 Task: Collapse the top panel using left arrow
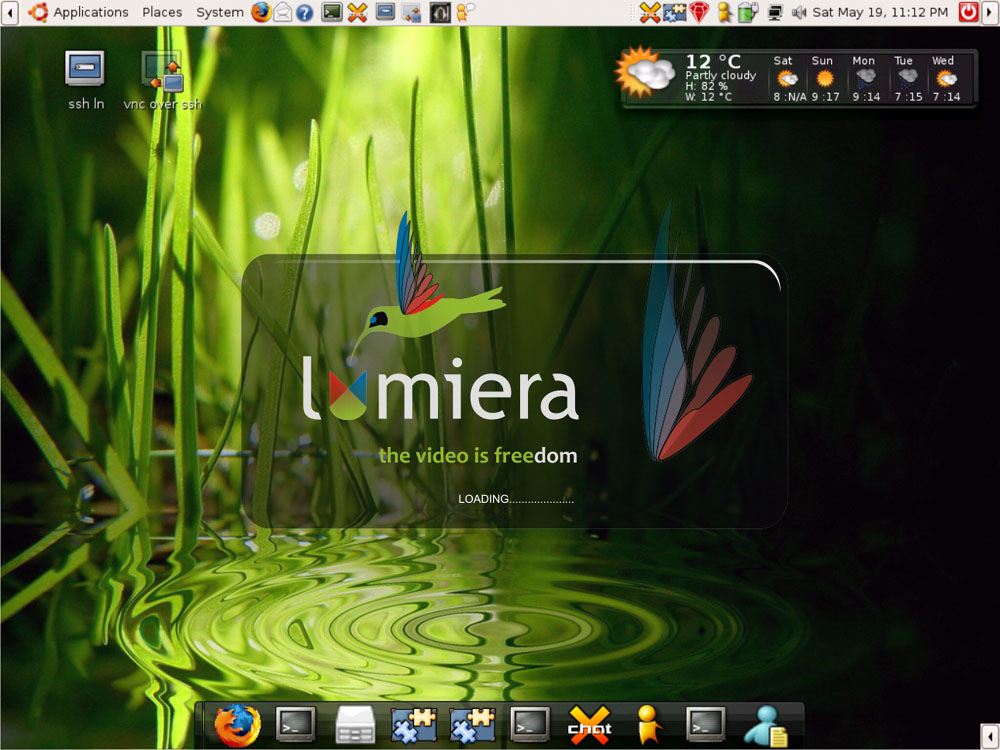click(x=10, y=12)
